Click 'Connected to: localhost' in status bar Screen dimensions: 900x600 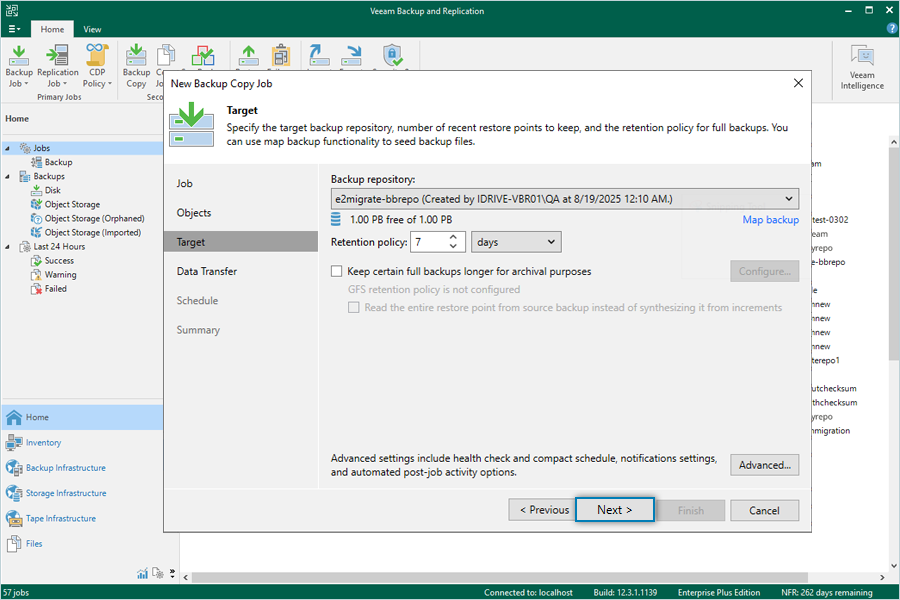pyautogui.click(x=528, y=593)
